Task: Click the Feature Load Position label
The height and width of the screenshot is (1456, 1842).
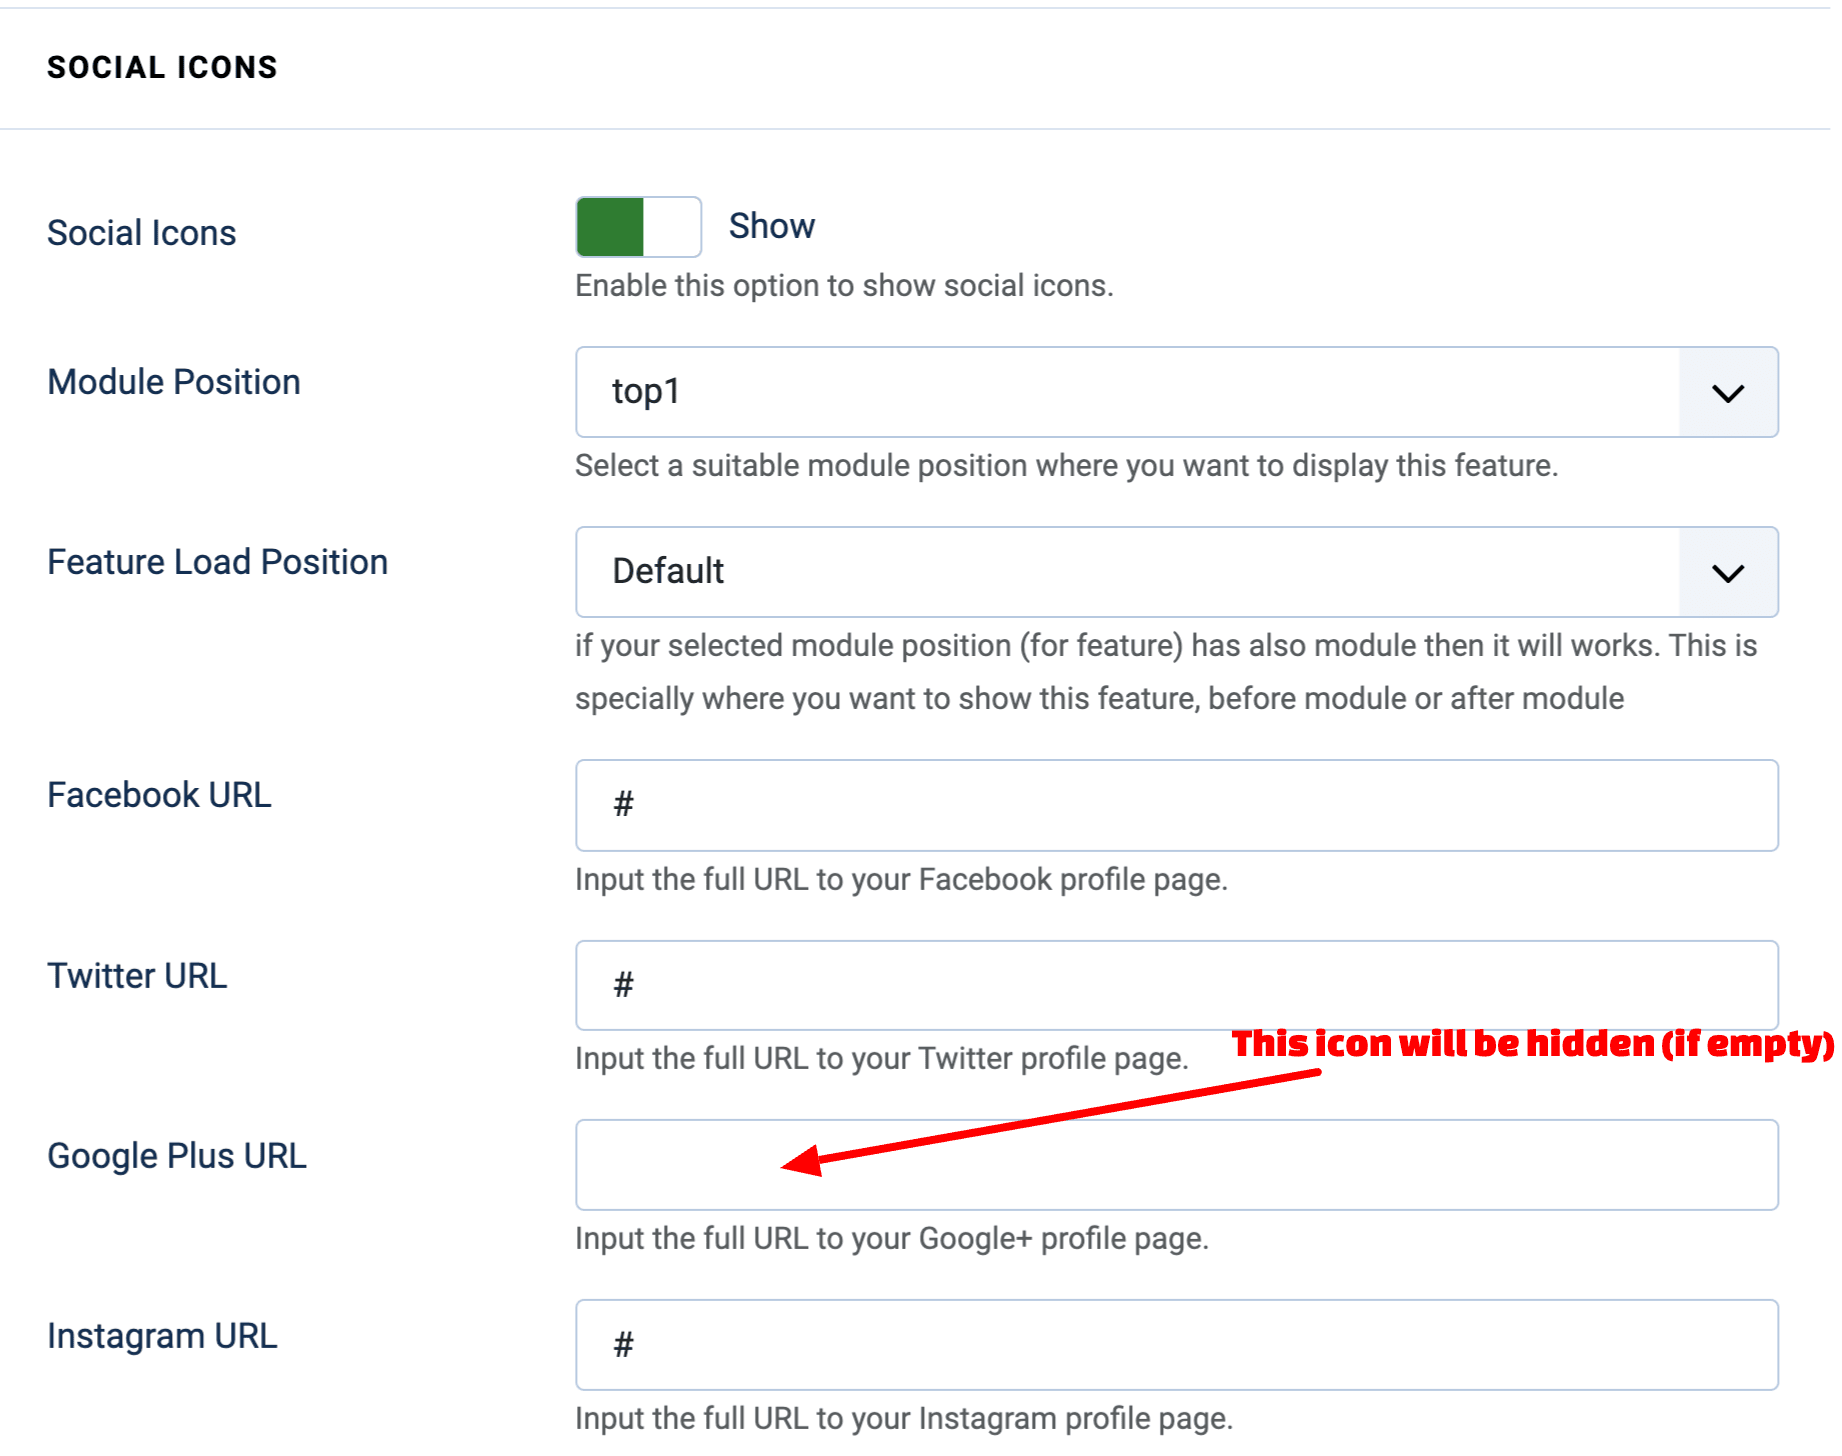Action: click(x=217, y=562)
